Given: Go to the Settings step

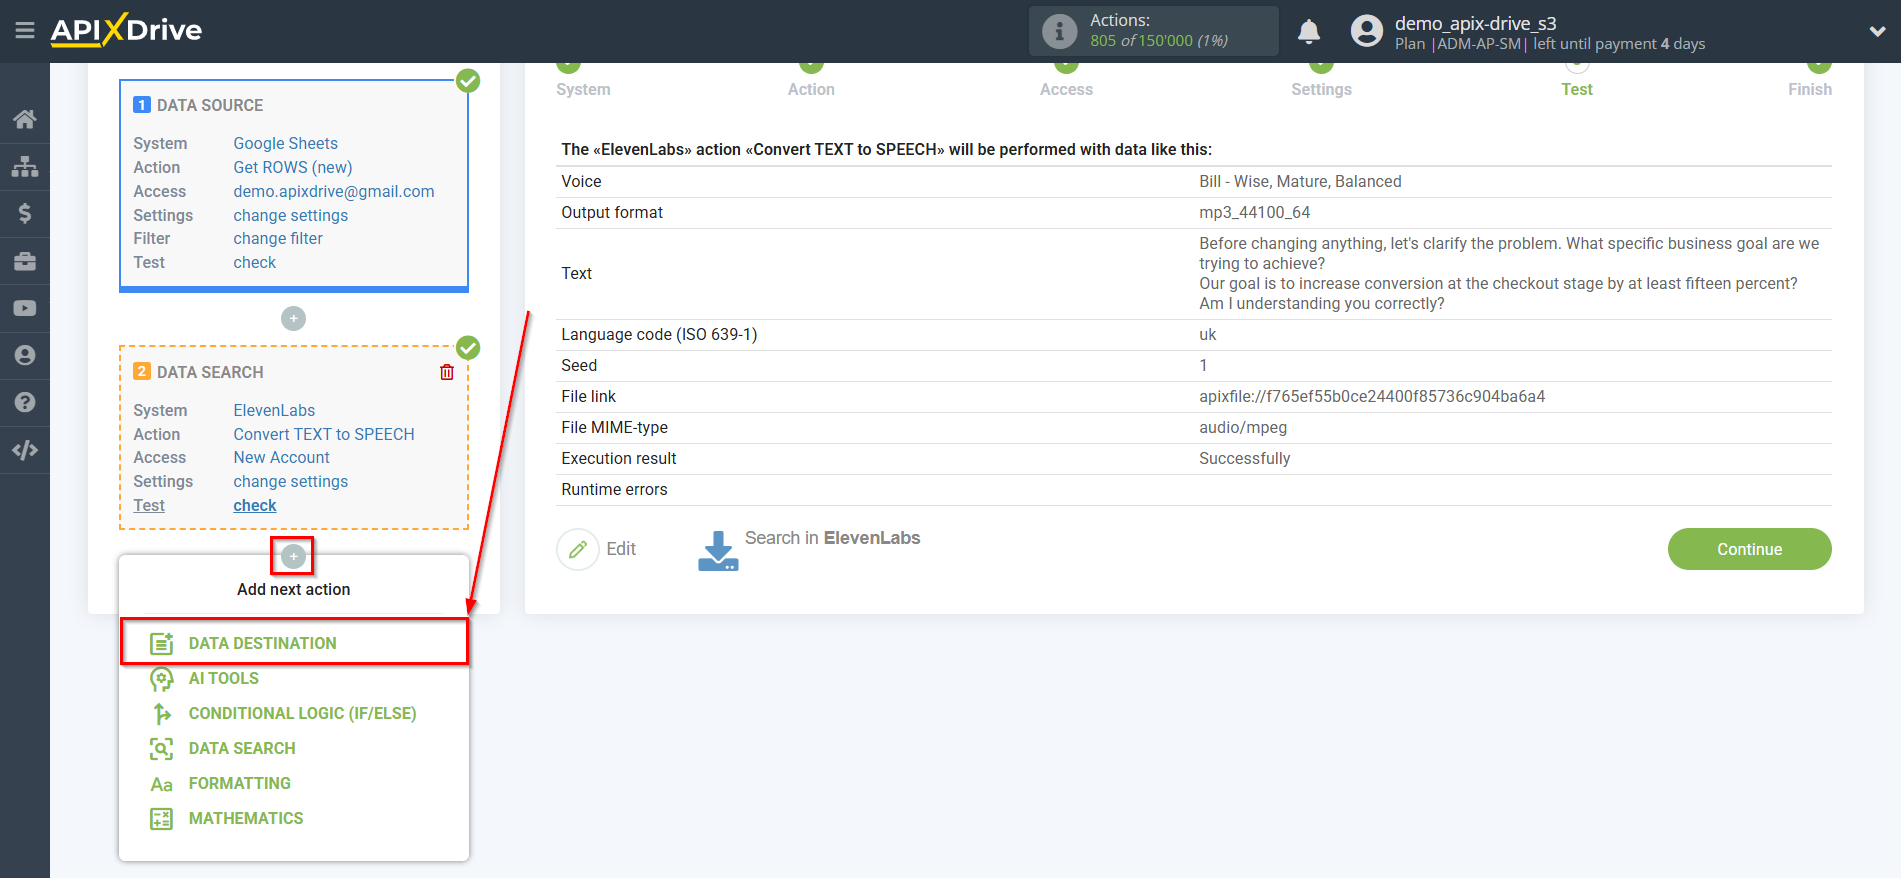Looking at the screenshot, I should click(1321, 89).
